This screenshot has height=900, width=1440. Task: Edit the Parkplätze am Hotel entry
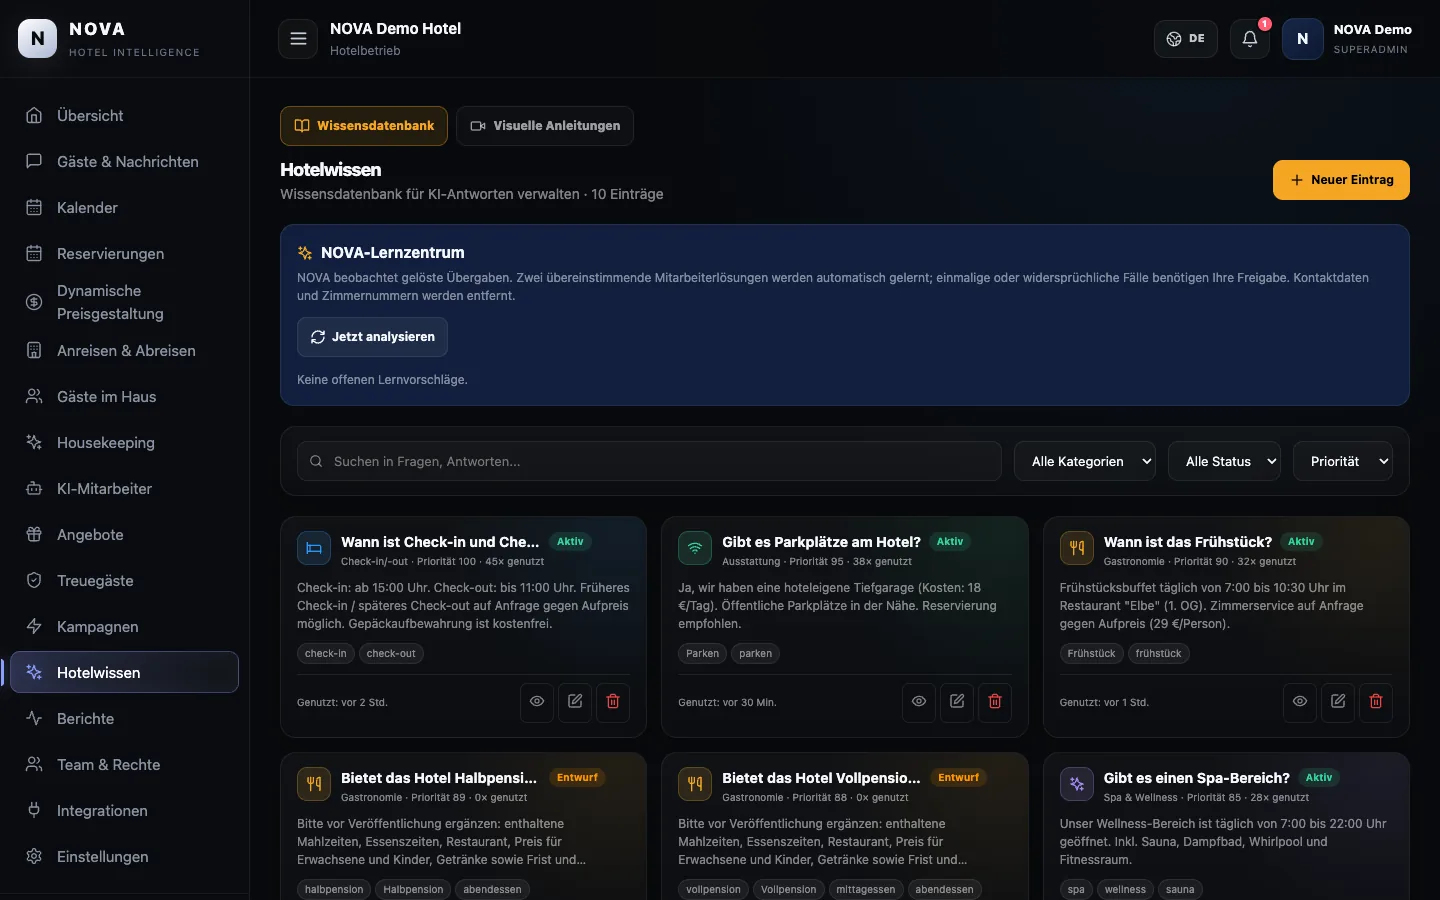tap(957, 702)
